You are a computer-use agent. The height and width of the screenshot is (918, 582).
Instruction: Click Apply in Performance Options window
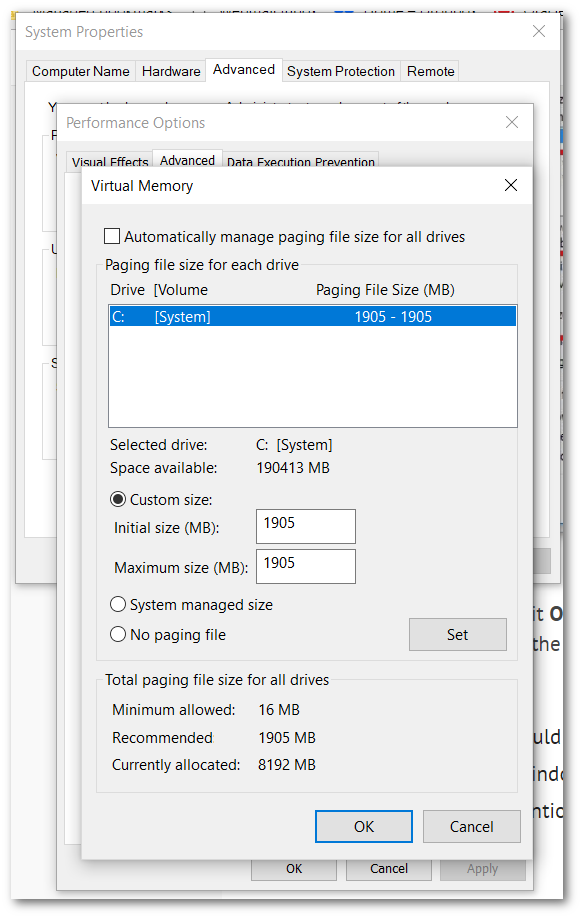pos(482,869)
